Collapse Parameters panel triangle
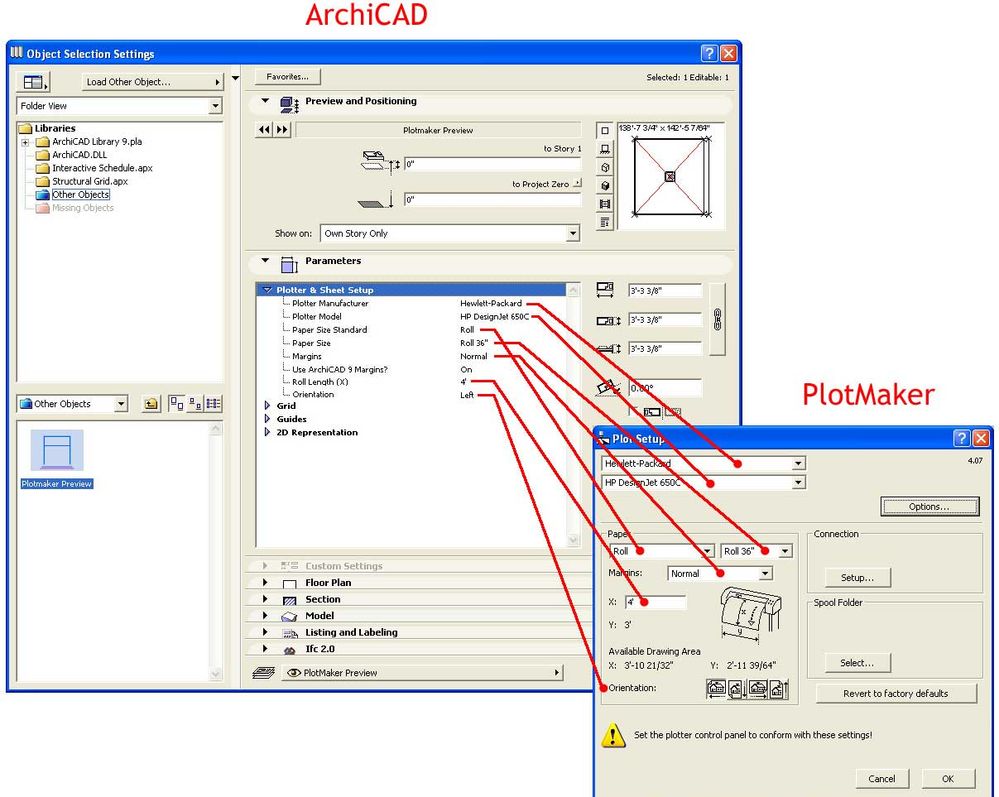This screenshot has height=797, width=999. point(266,261)
